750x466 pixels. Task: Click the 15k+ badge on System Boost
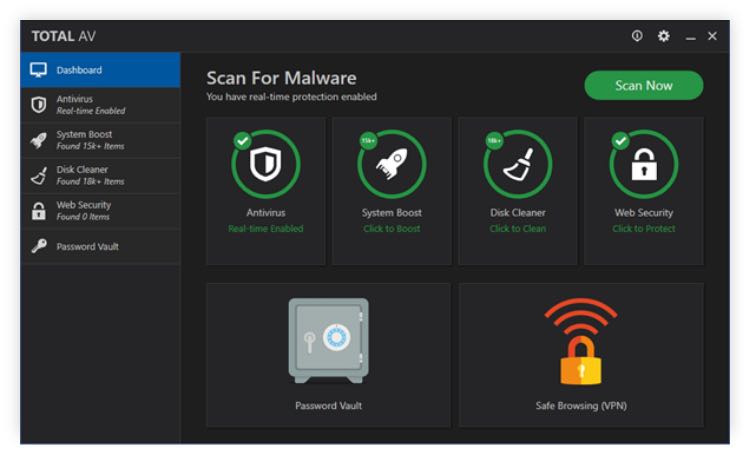[x=368, y=141]
